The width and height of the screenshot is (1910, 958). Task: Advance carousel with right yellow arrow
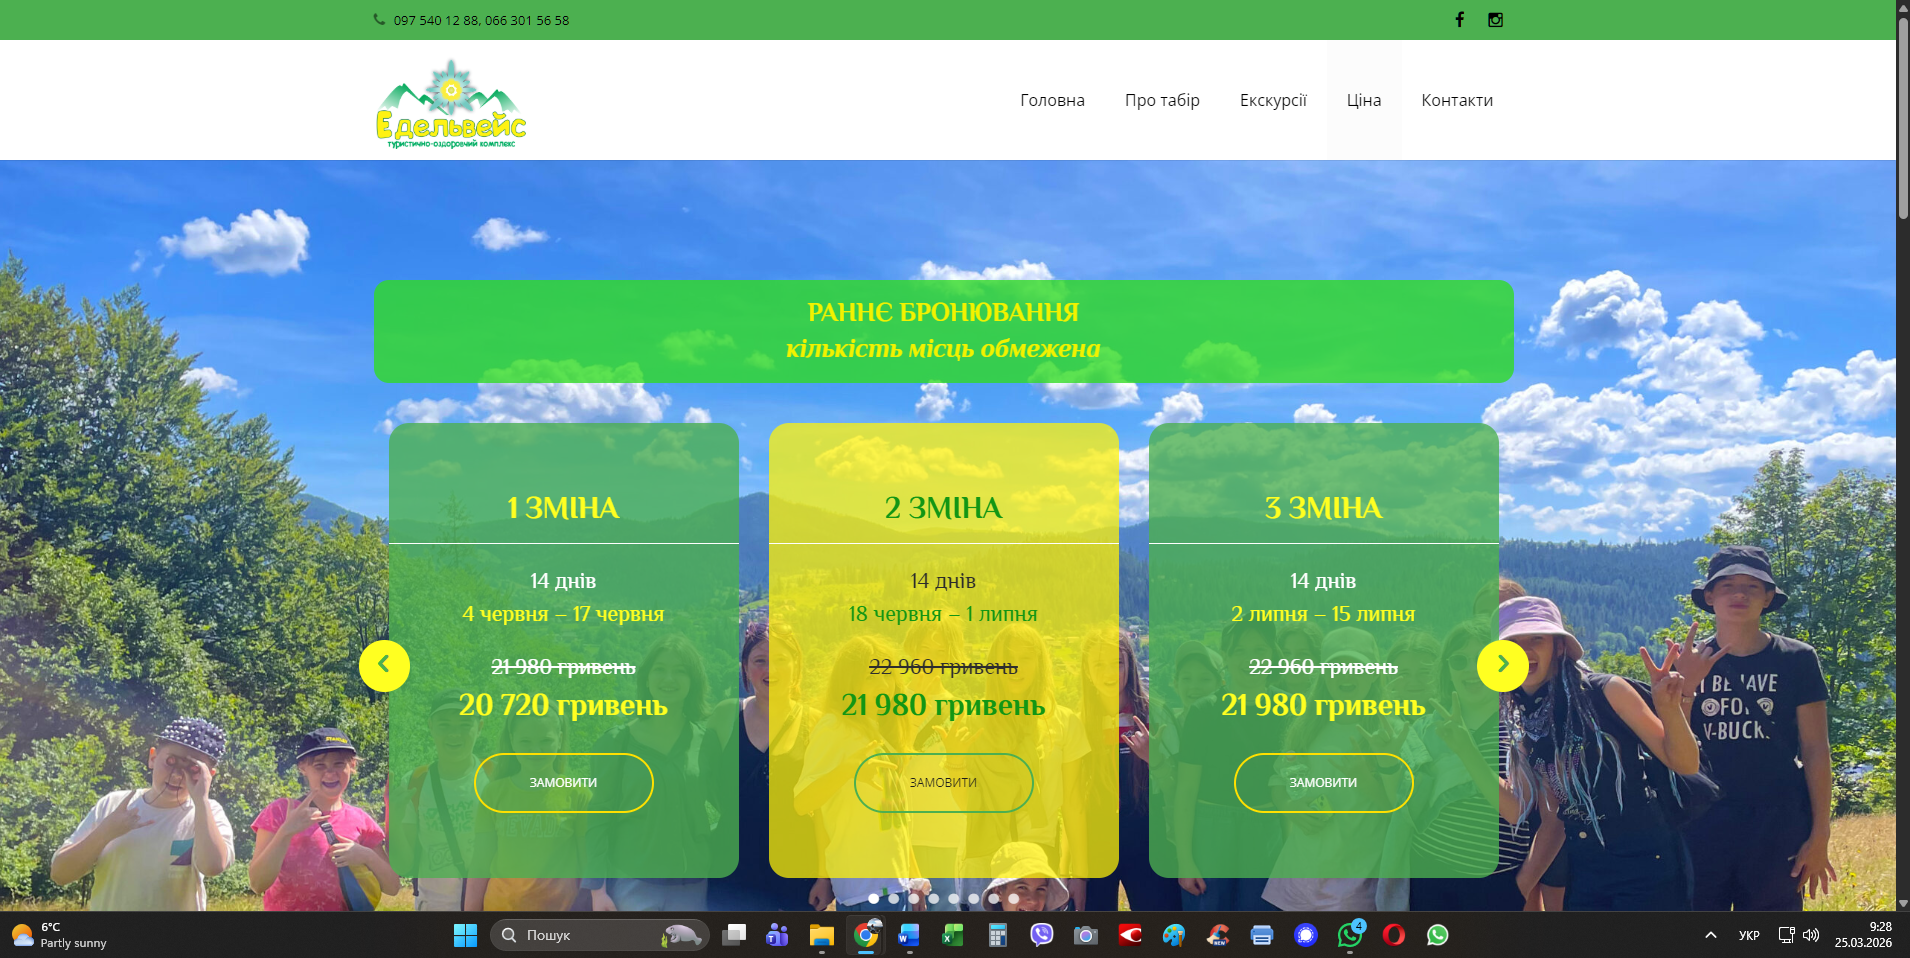(x=1502, y=665)
